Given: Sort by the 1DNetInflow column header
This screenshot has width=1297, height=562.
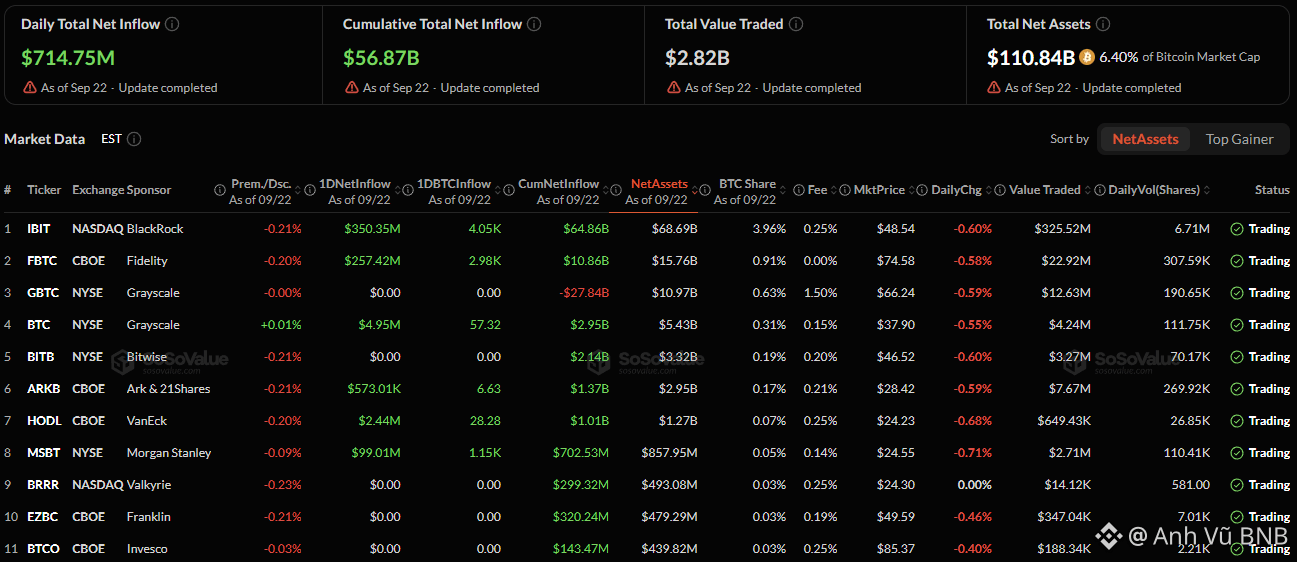Looking at the screenshot, I should (354, 184).
